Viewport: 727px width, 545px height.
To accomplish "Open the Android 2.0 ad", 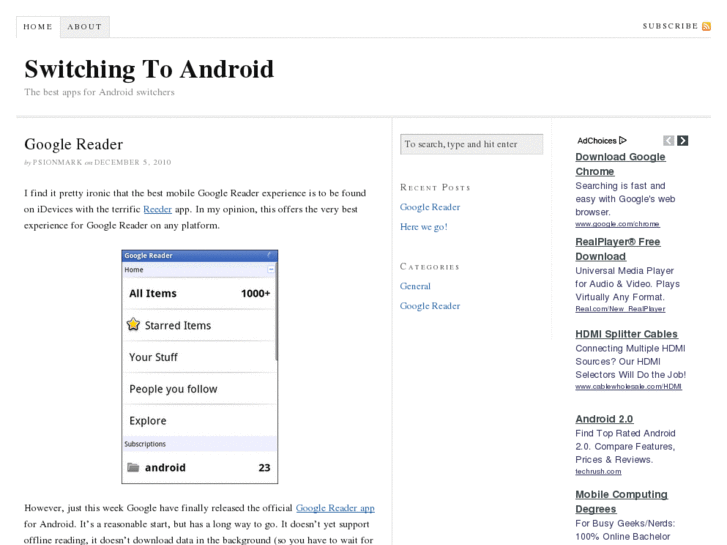I will tap(604, 419).
